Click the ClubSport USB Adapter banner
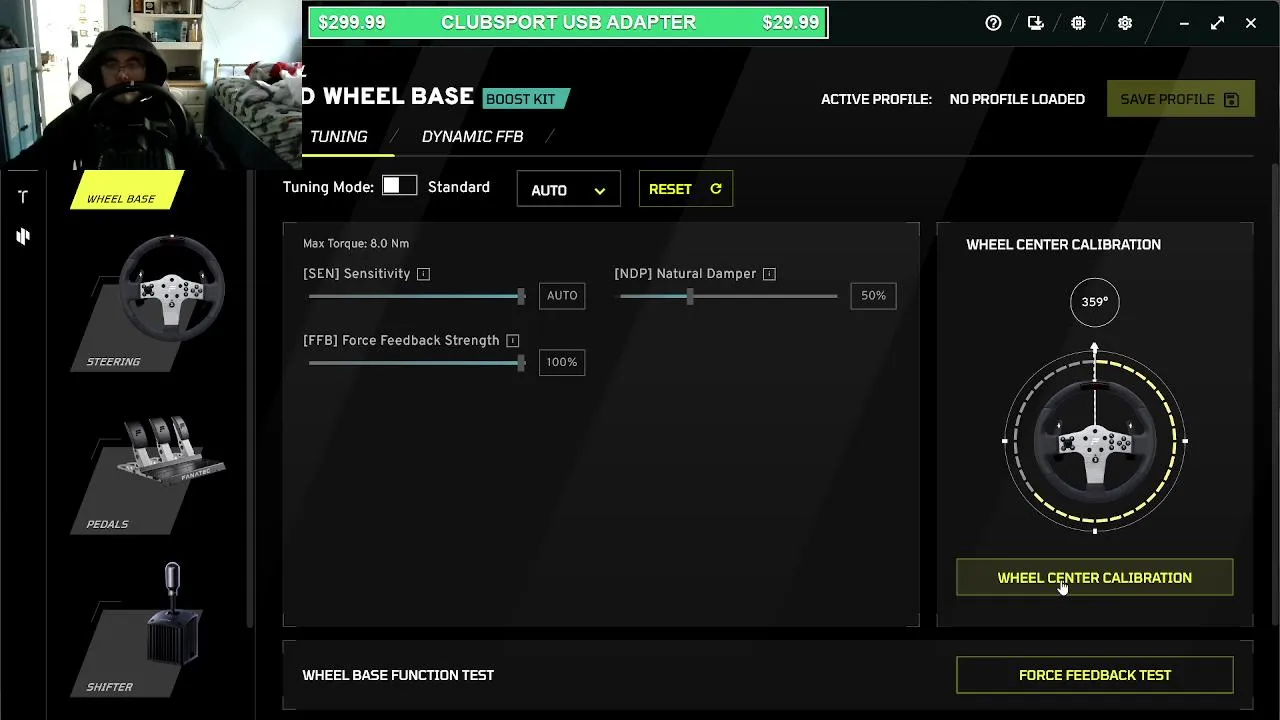 click(x=568, y=23)
